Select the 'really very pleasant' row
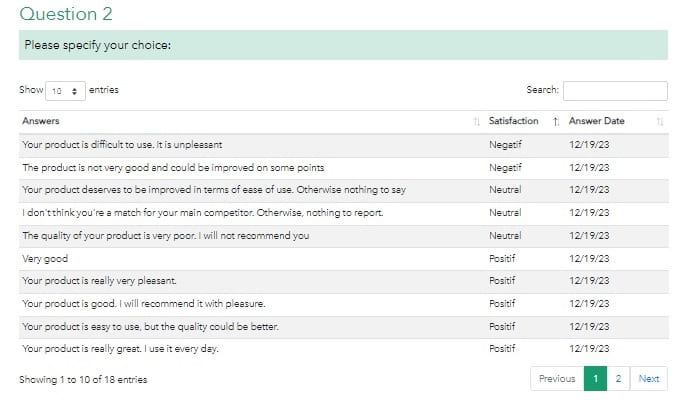 tap(343, 281)
